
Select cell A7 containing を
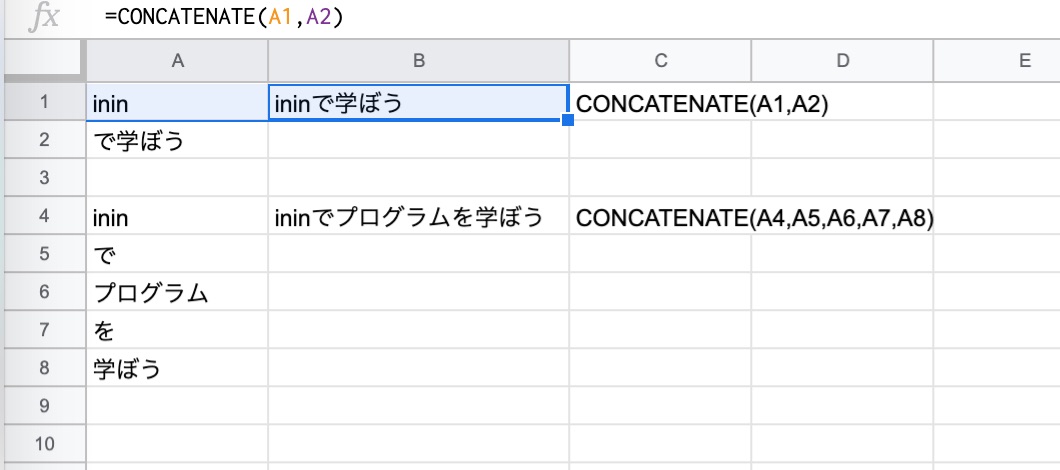click(178, 330)
